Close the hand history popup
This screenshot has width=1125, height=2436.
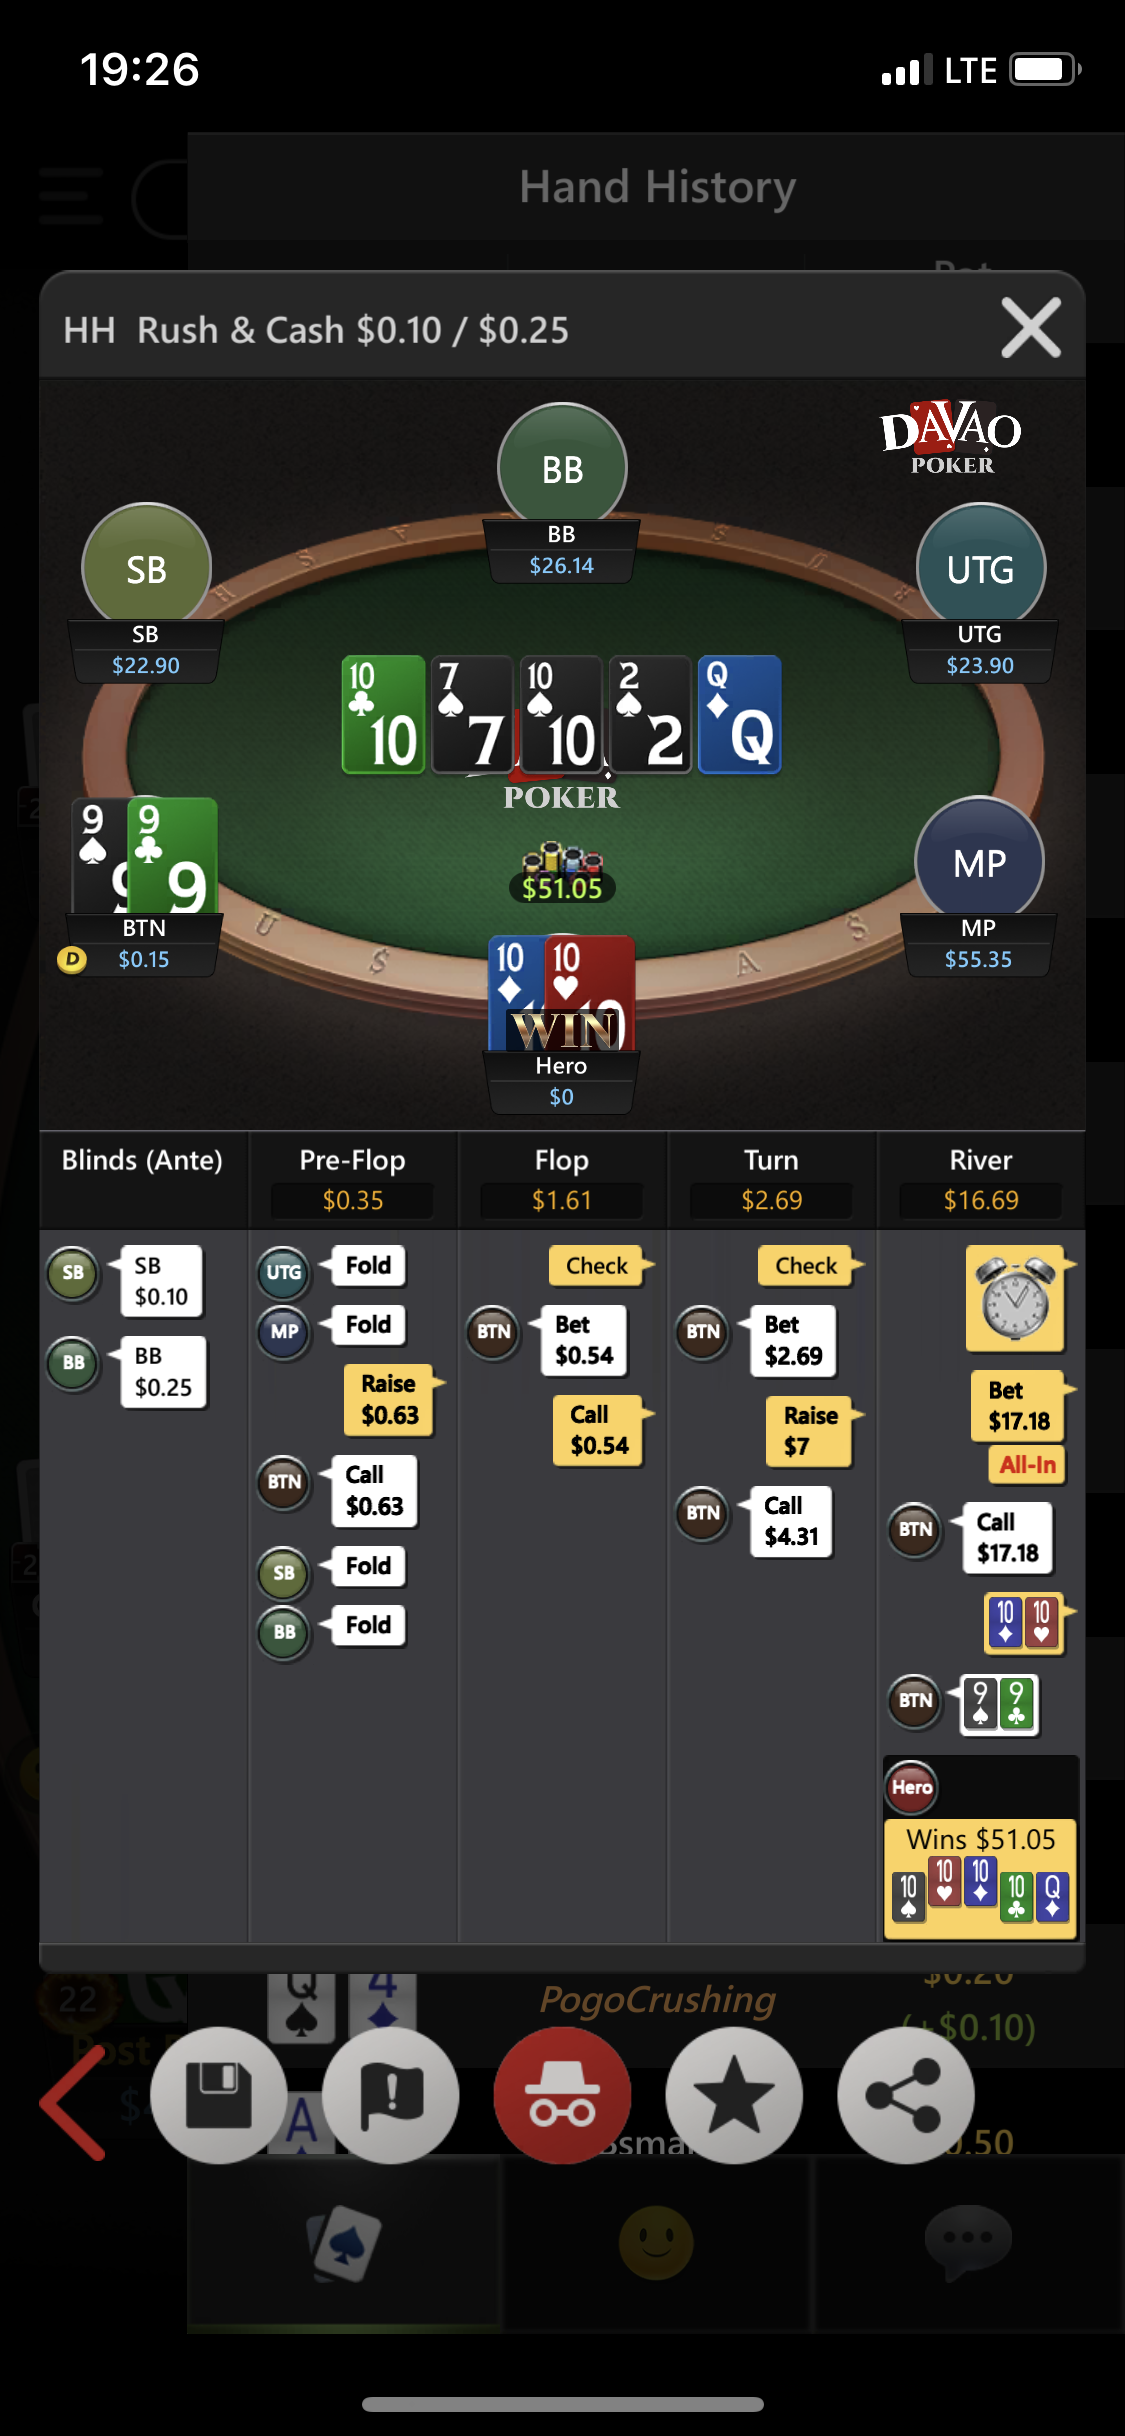(x=1031, y=327)
